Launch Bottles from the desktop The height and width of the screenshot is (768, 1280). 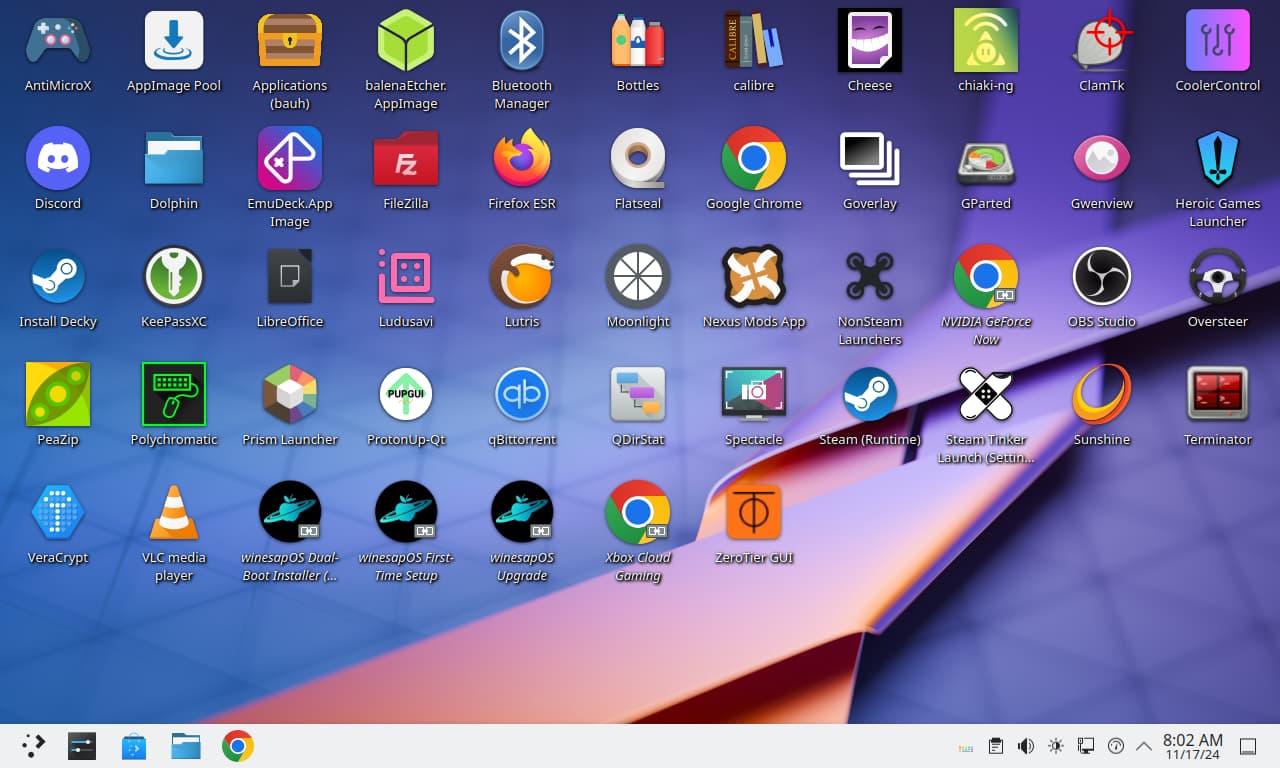tap(638, 41)
